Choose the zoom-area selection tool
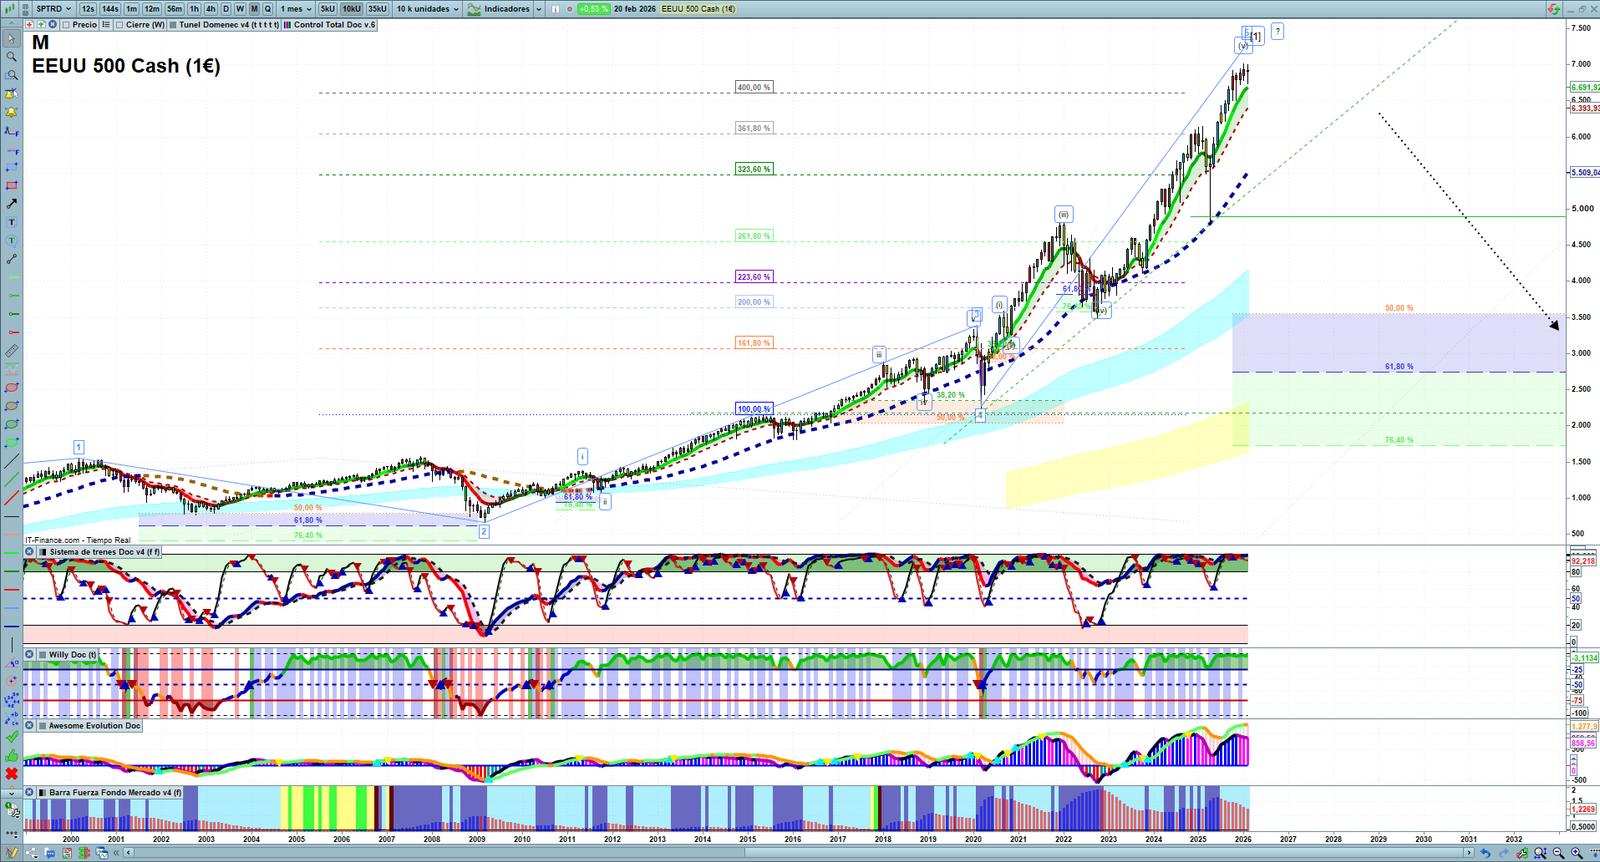 11,75
